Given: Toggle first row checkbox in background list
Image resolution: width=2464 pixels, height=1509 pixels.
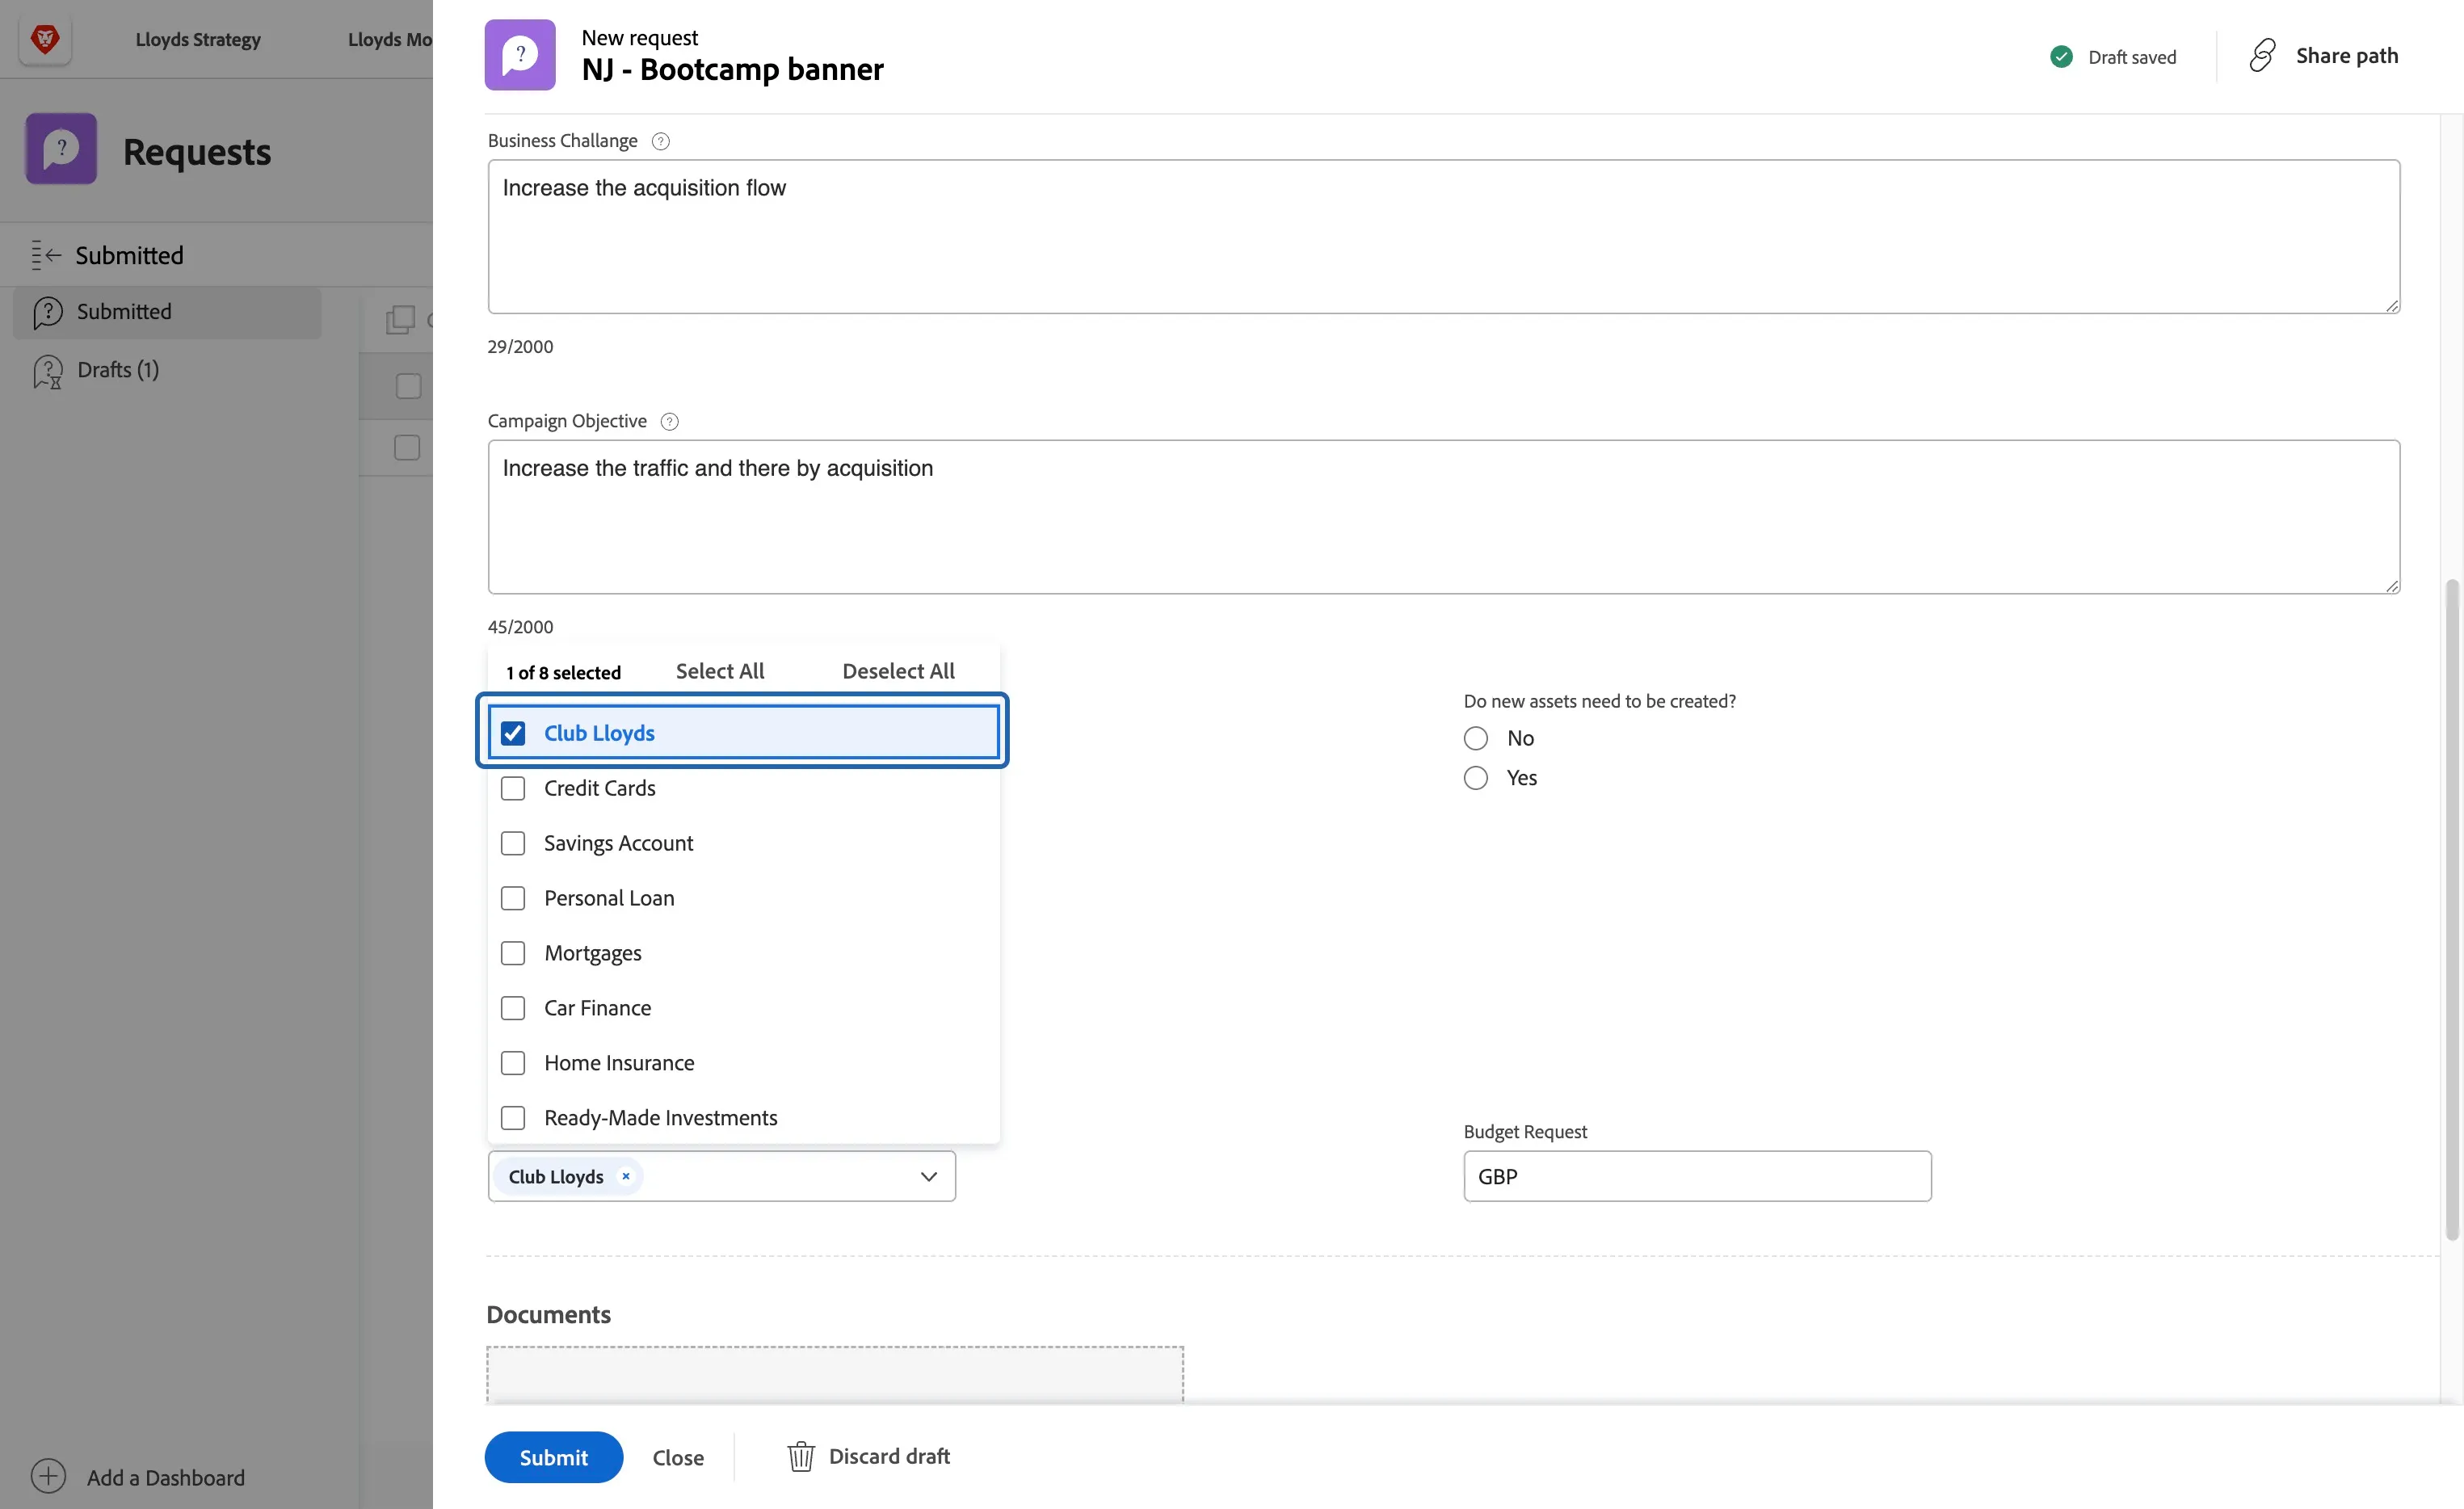Looking at the screenshot, I should (x=408, y=386).
